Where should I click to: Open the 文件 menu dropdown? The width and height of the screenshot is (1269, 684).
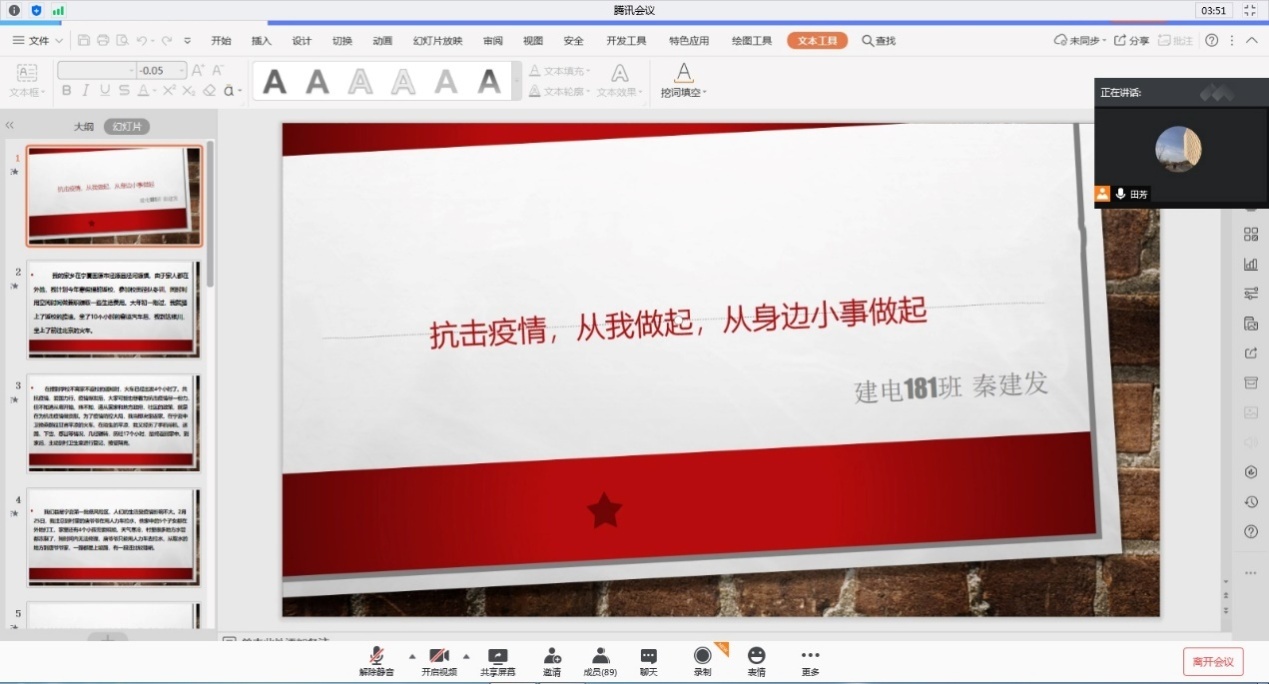pyautogui.click(x=38, y=41)
